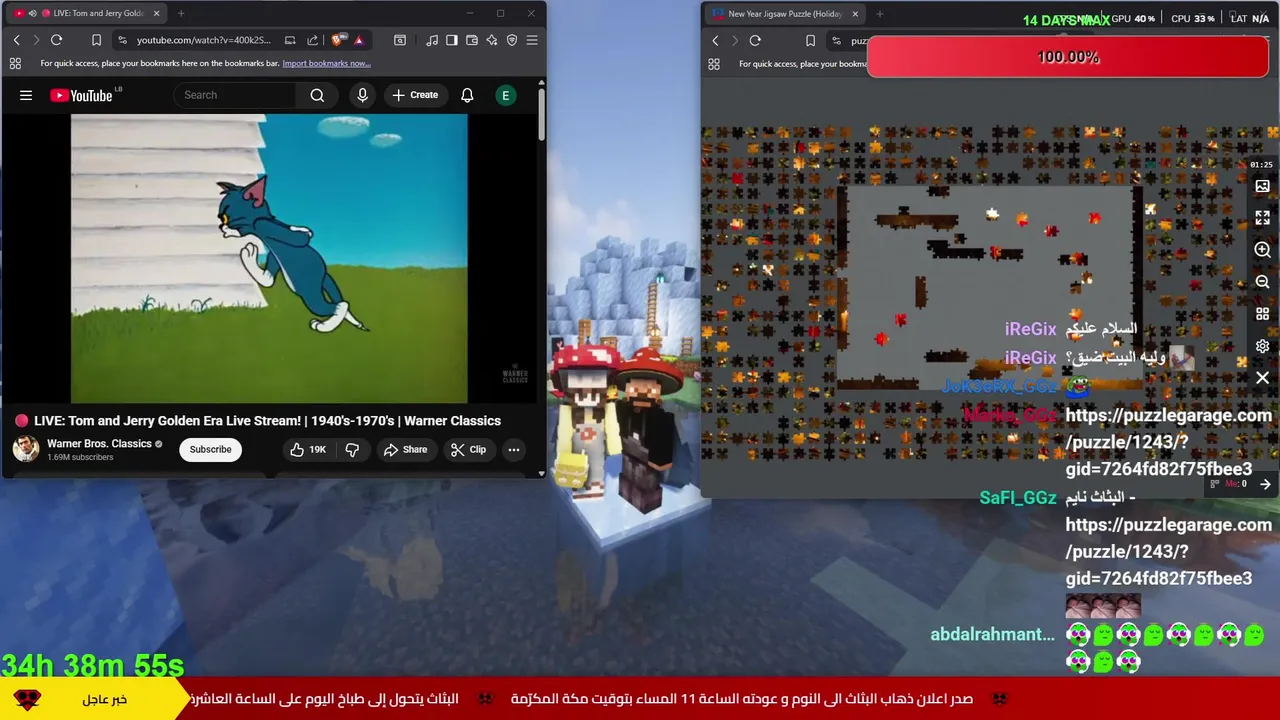Share the Tom and Jerry live stream
Image resolution: width=1280 pixels, height=720 pixels.
point(405,450)
